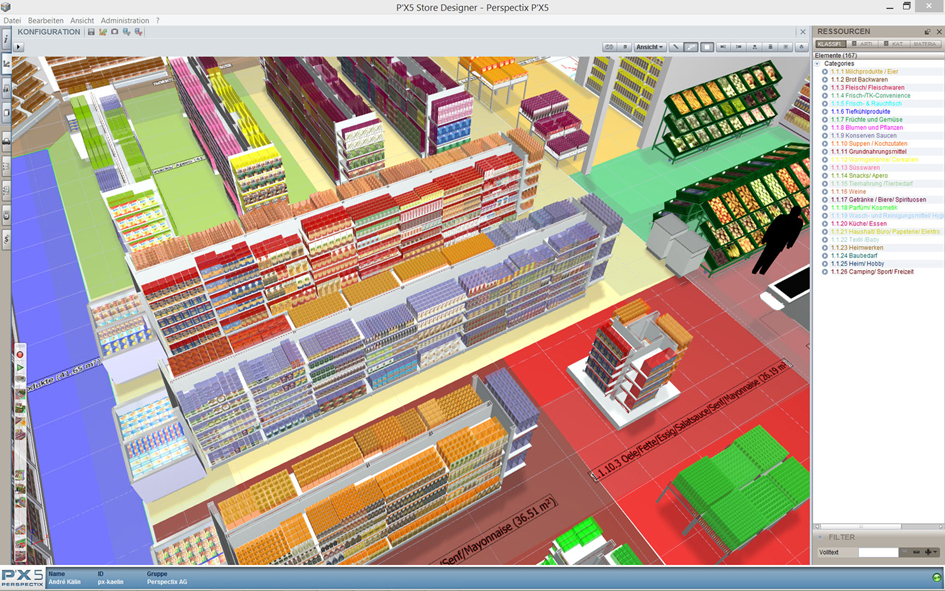945x591 pixels.
Task: Click the user name 'André Kälin'
Action: point(64,582)
